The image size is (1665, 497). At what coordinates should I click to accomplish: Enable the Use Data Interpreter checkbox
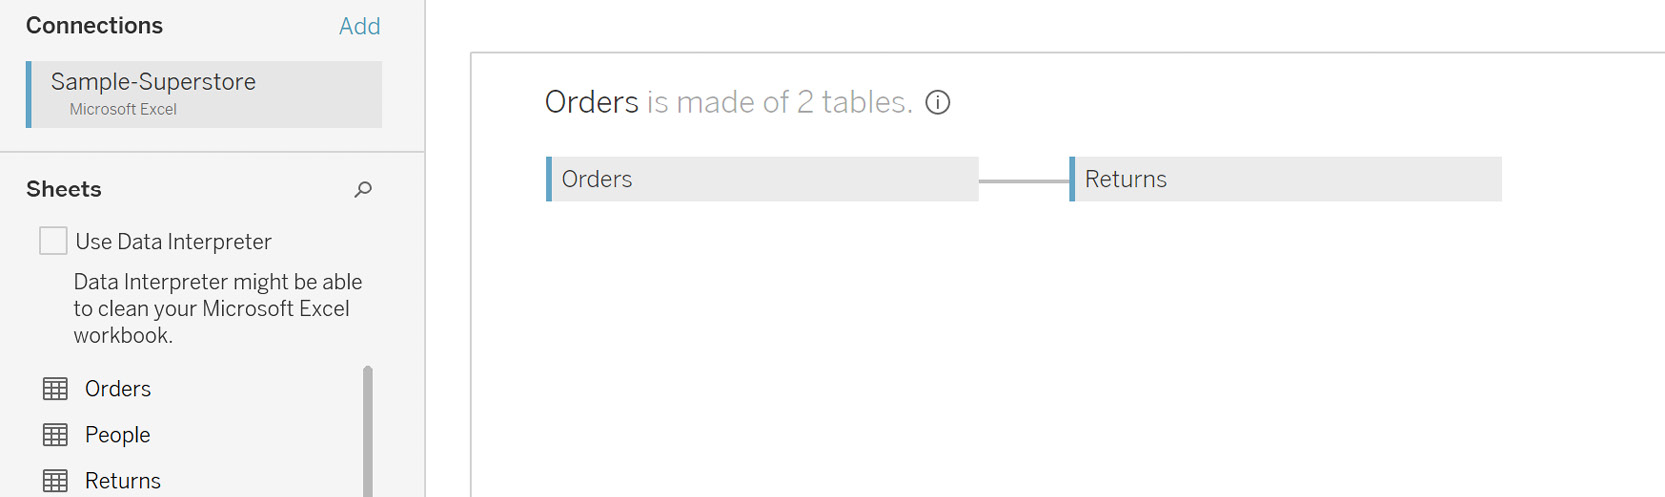53,241
